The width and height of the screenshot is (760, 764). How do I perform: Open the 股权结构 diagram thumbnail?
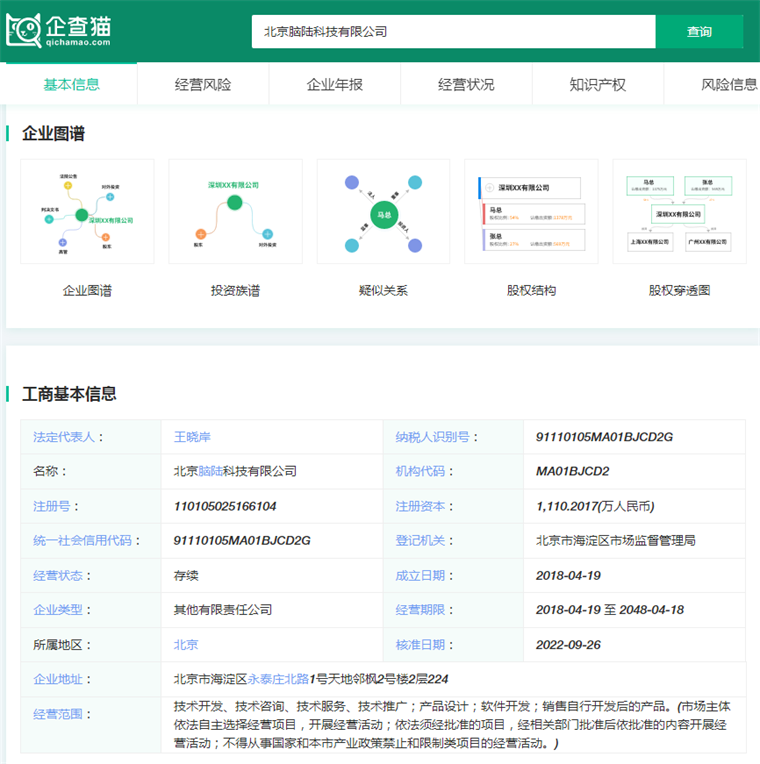(531, 211)
